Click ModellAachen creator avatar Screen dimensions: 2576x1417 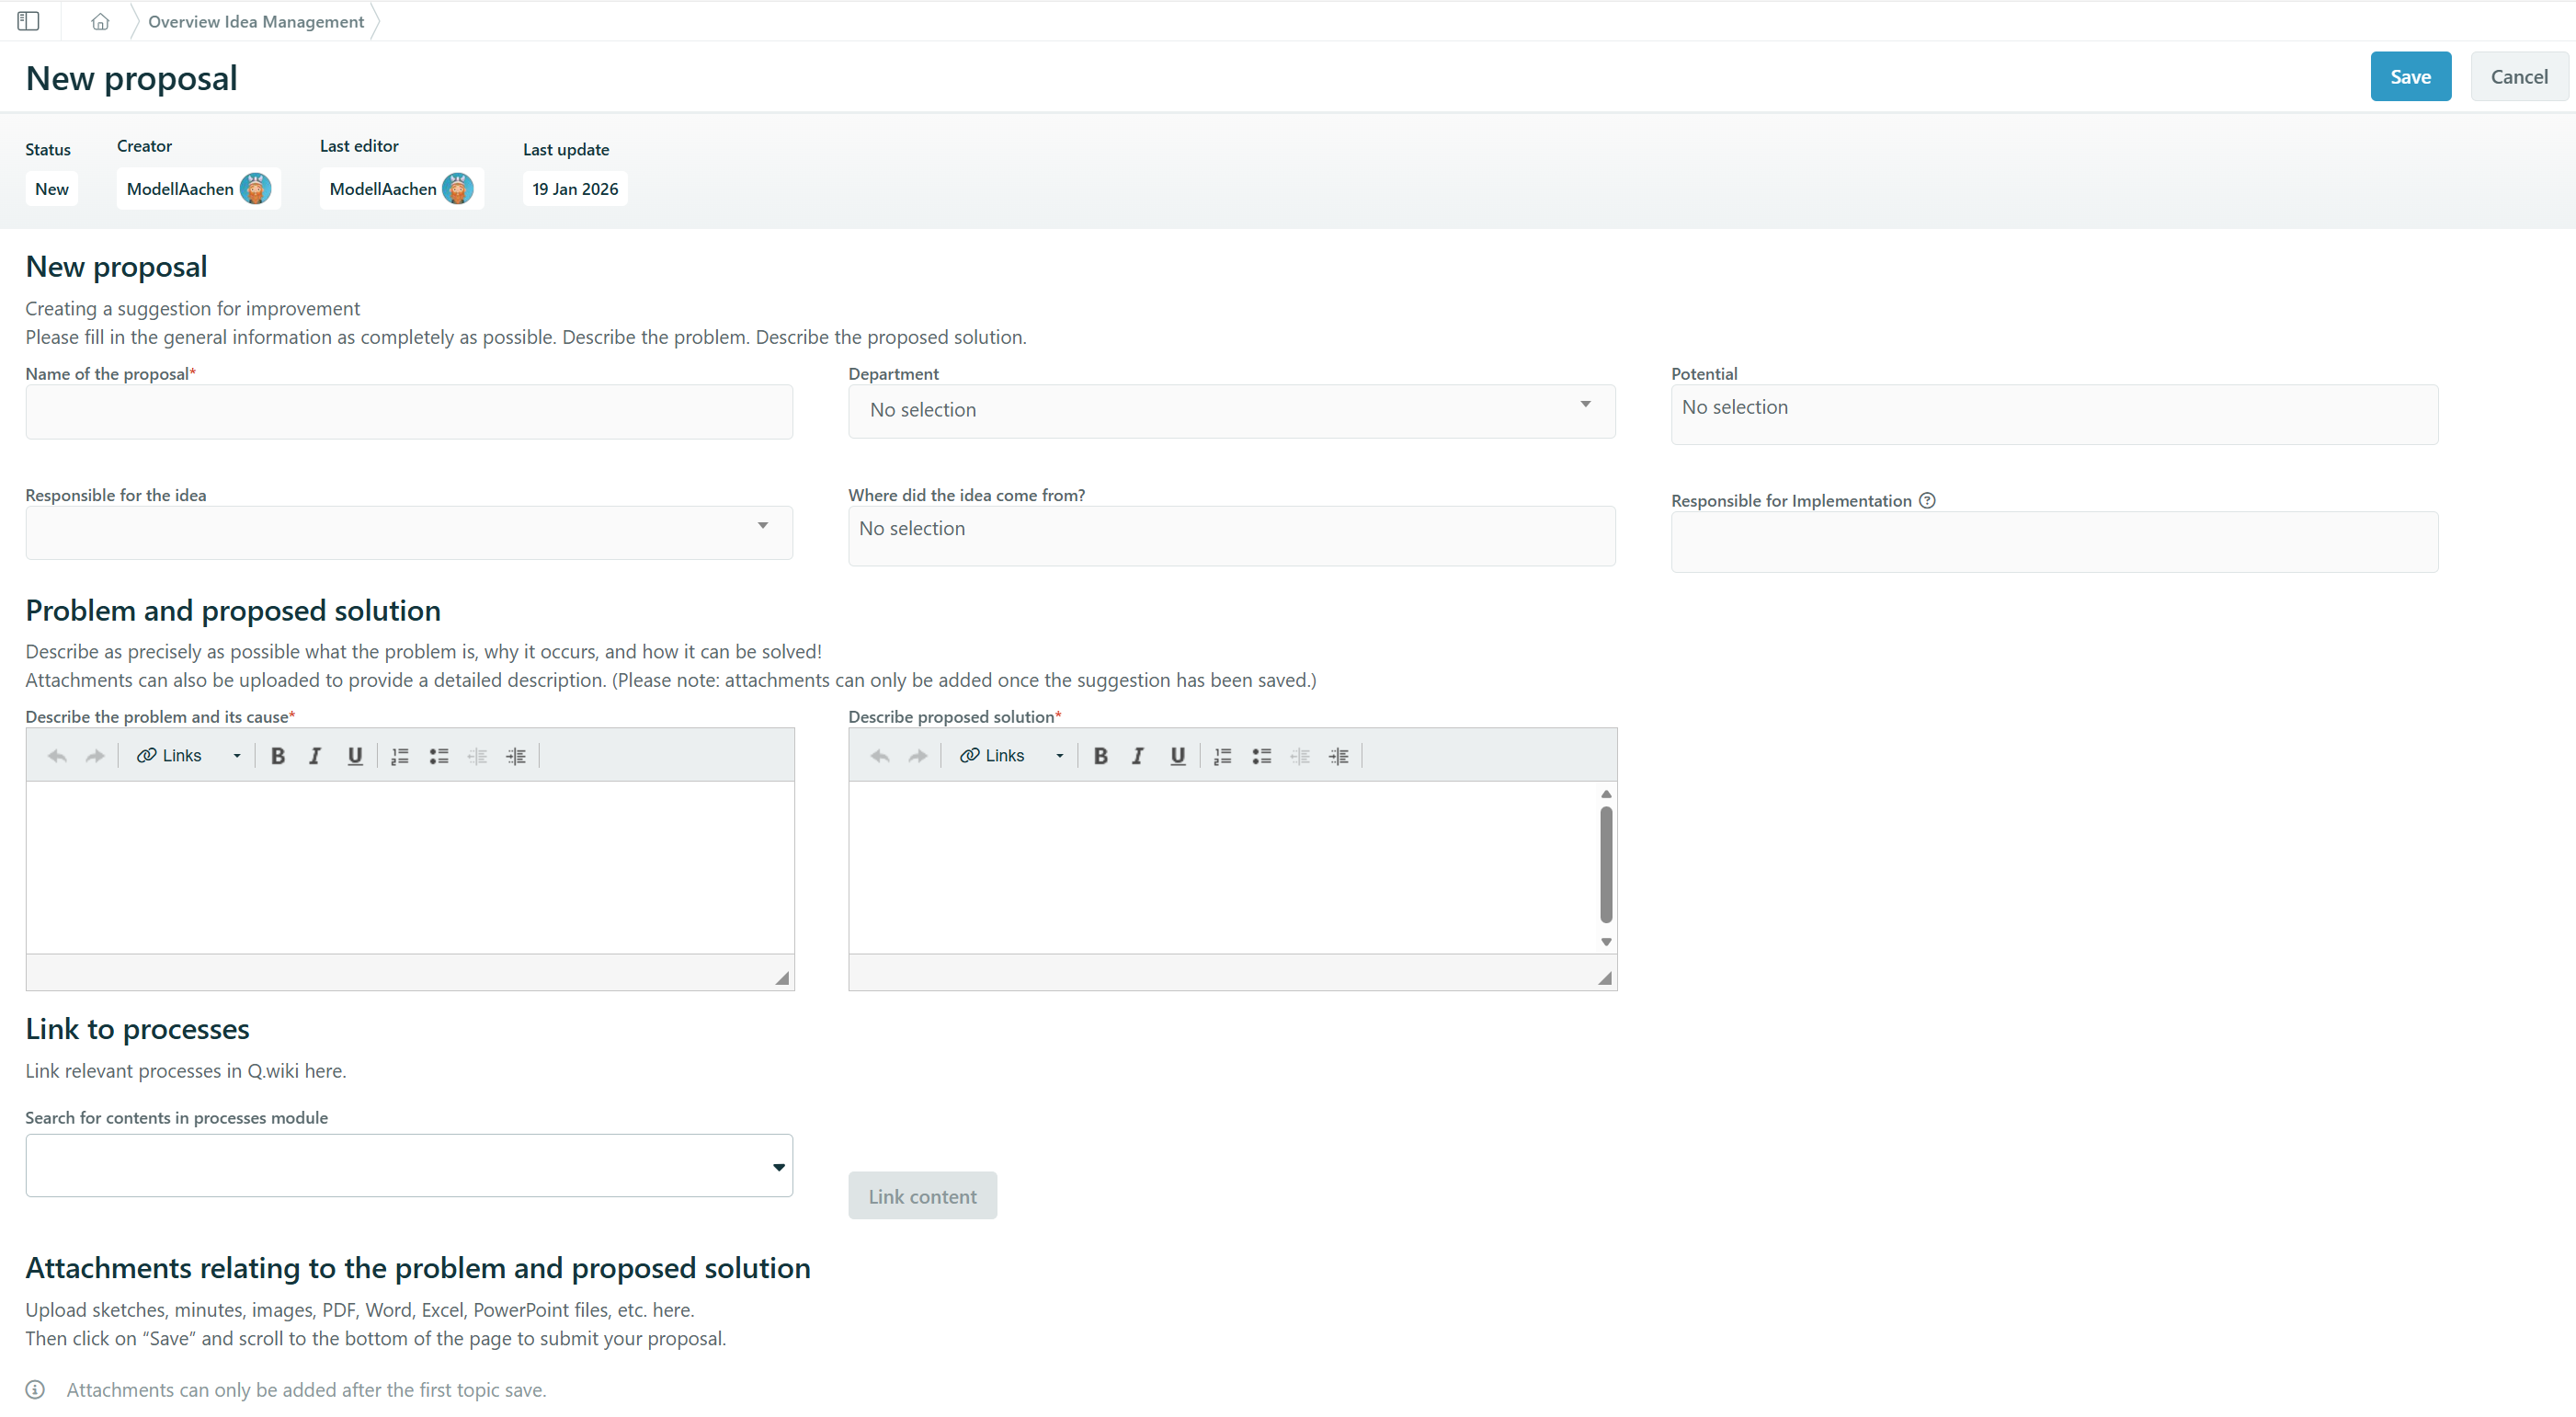click(x=255, y=189)
